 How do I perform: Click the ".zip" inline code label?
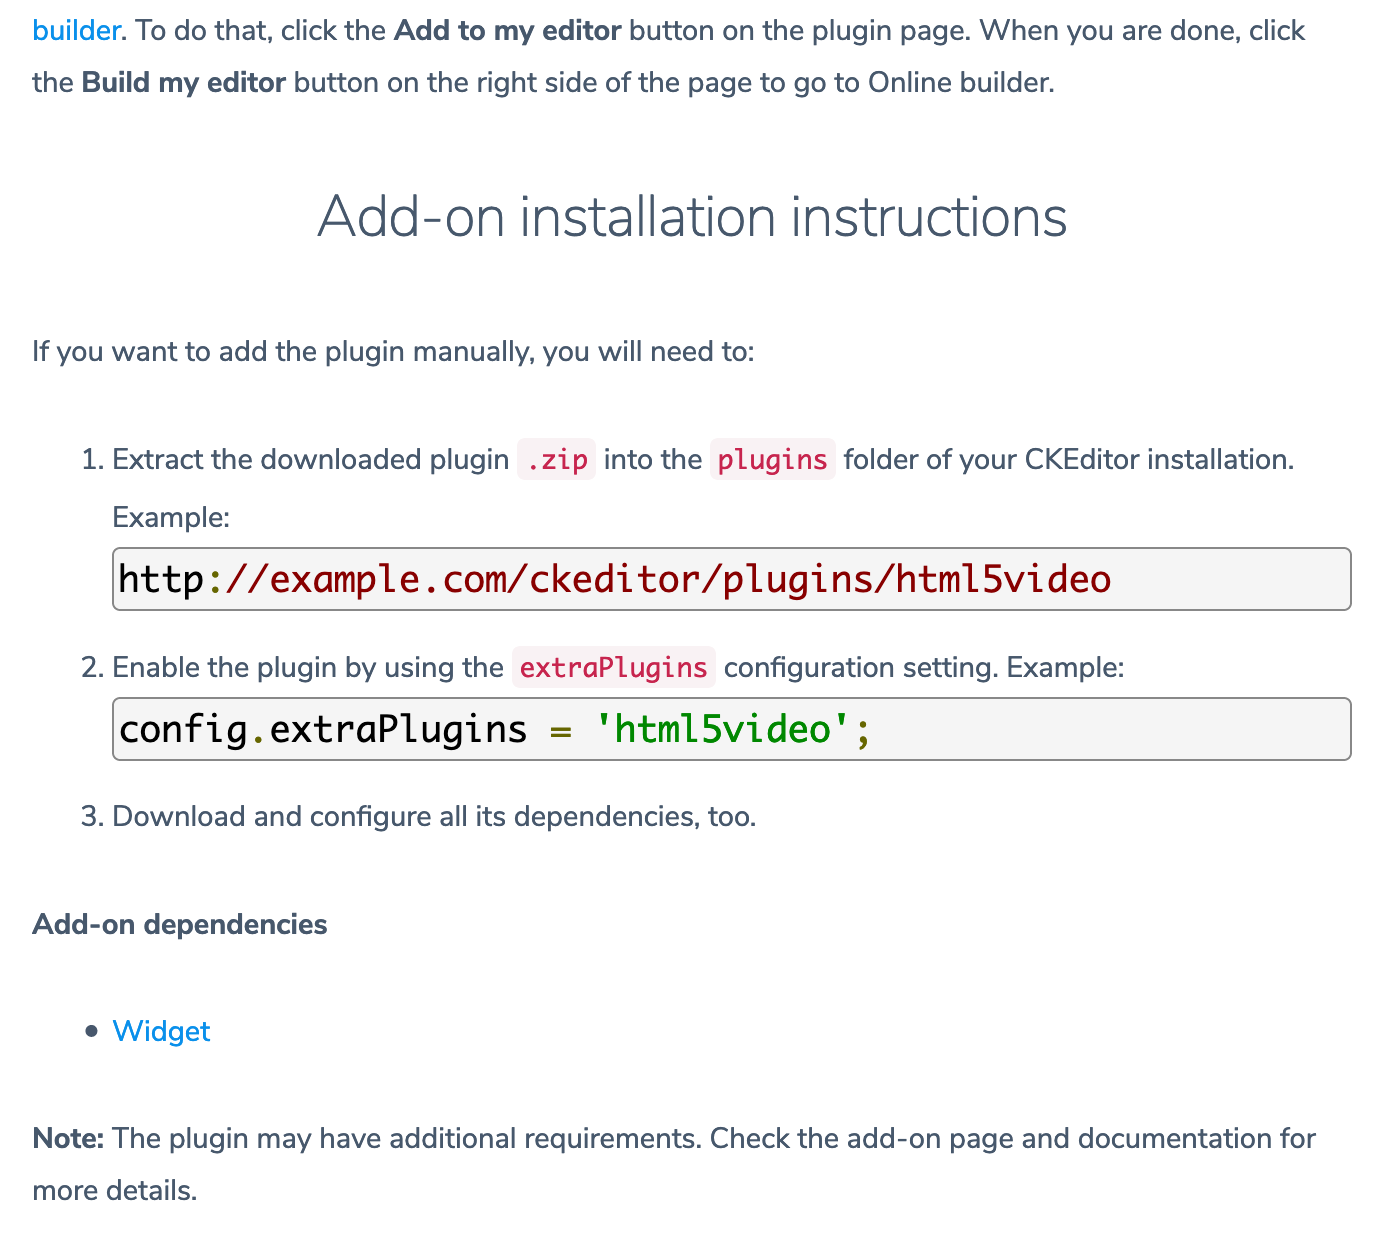(557, 460)
